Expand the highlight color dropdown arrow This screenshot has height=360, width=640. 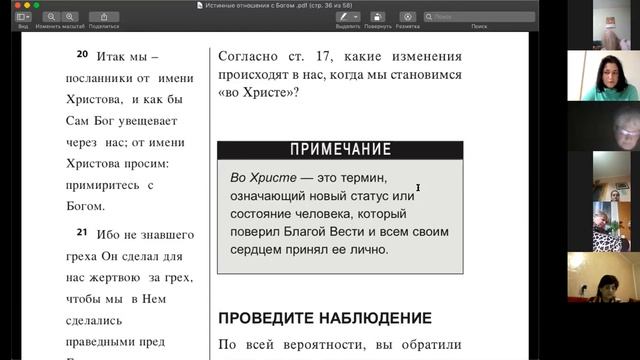click(356, 17)
